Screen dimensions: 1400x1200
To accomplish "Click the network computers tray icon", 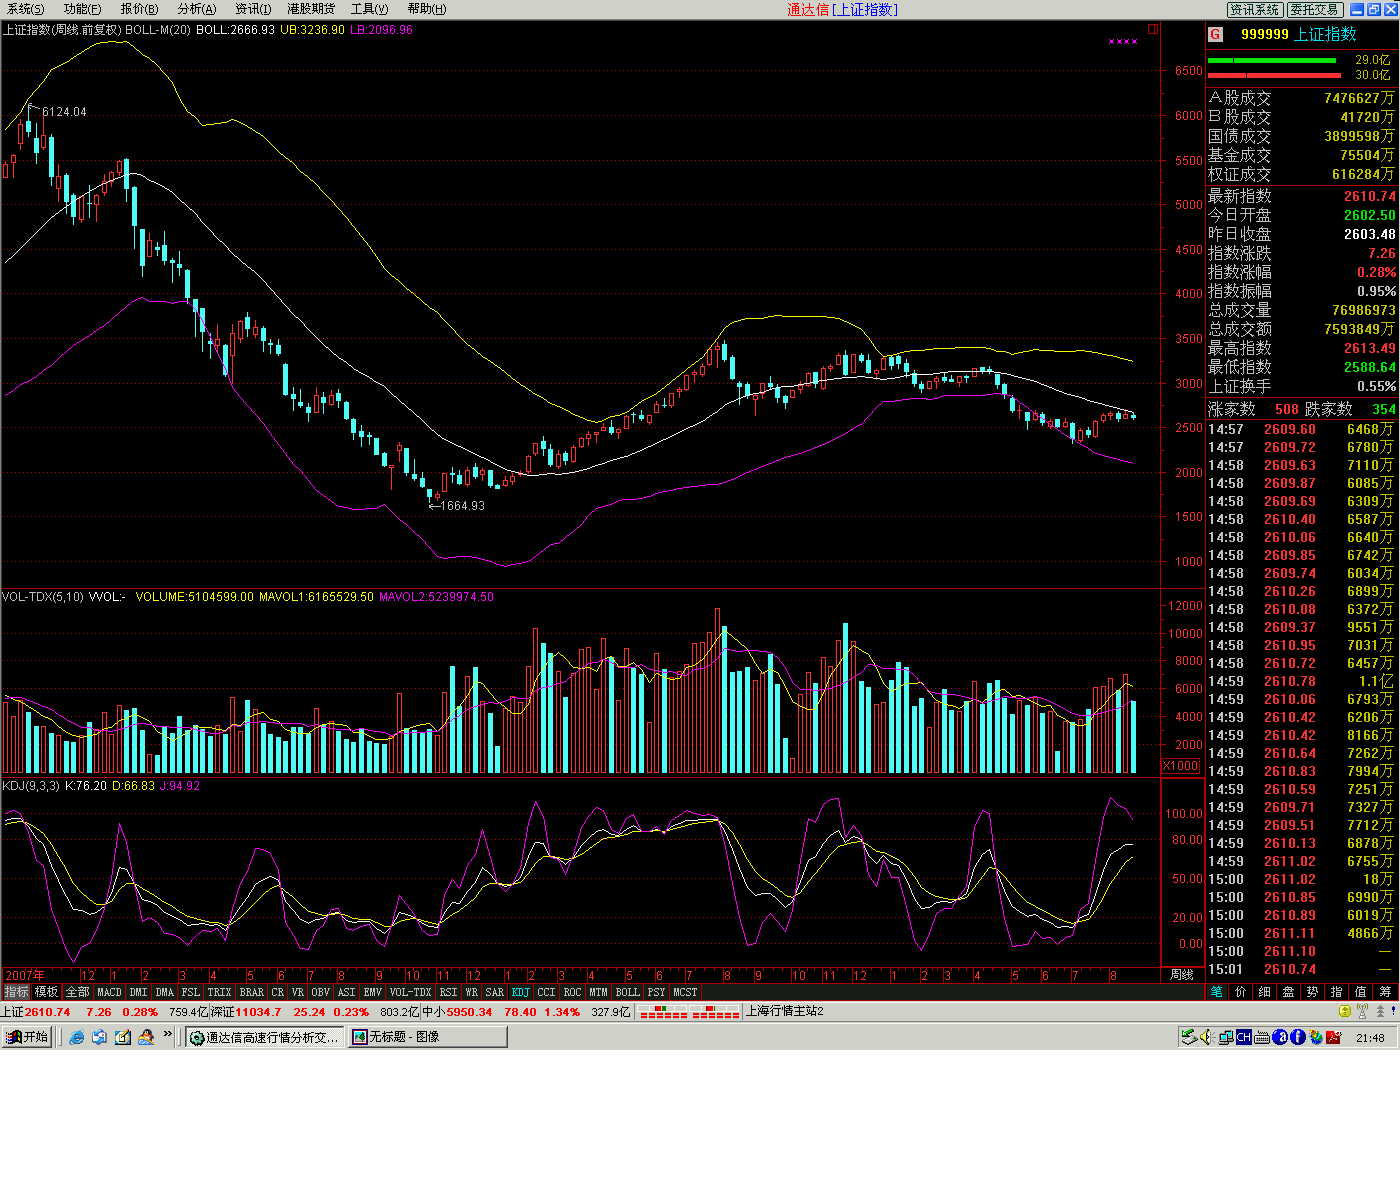I will pos(1226,1037).
